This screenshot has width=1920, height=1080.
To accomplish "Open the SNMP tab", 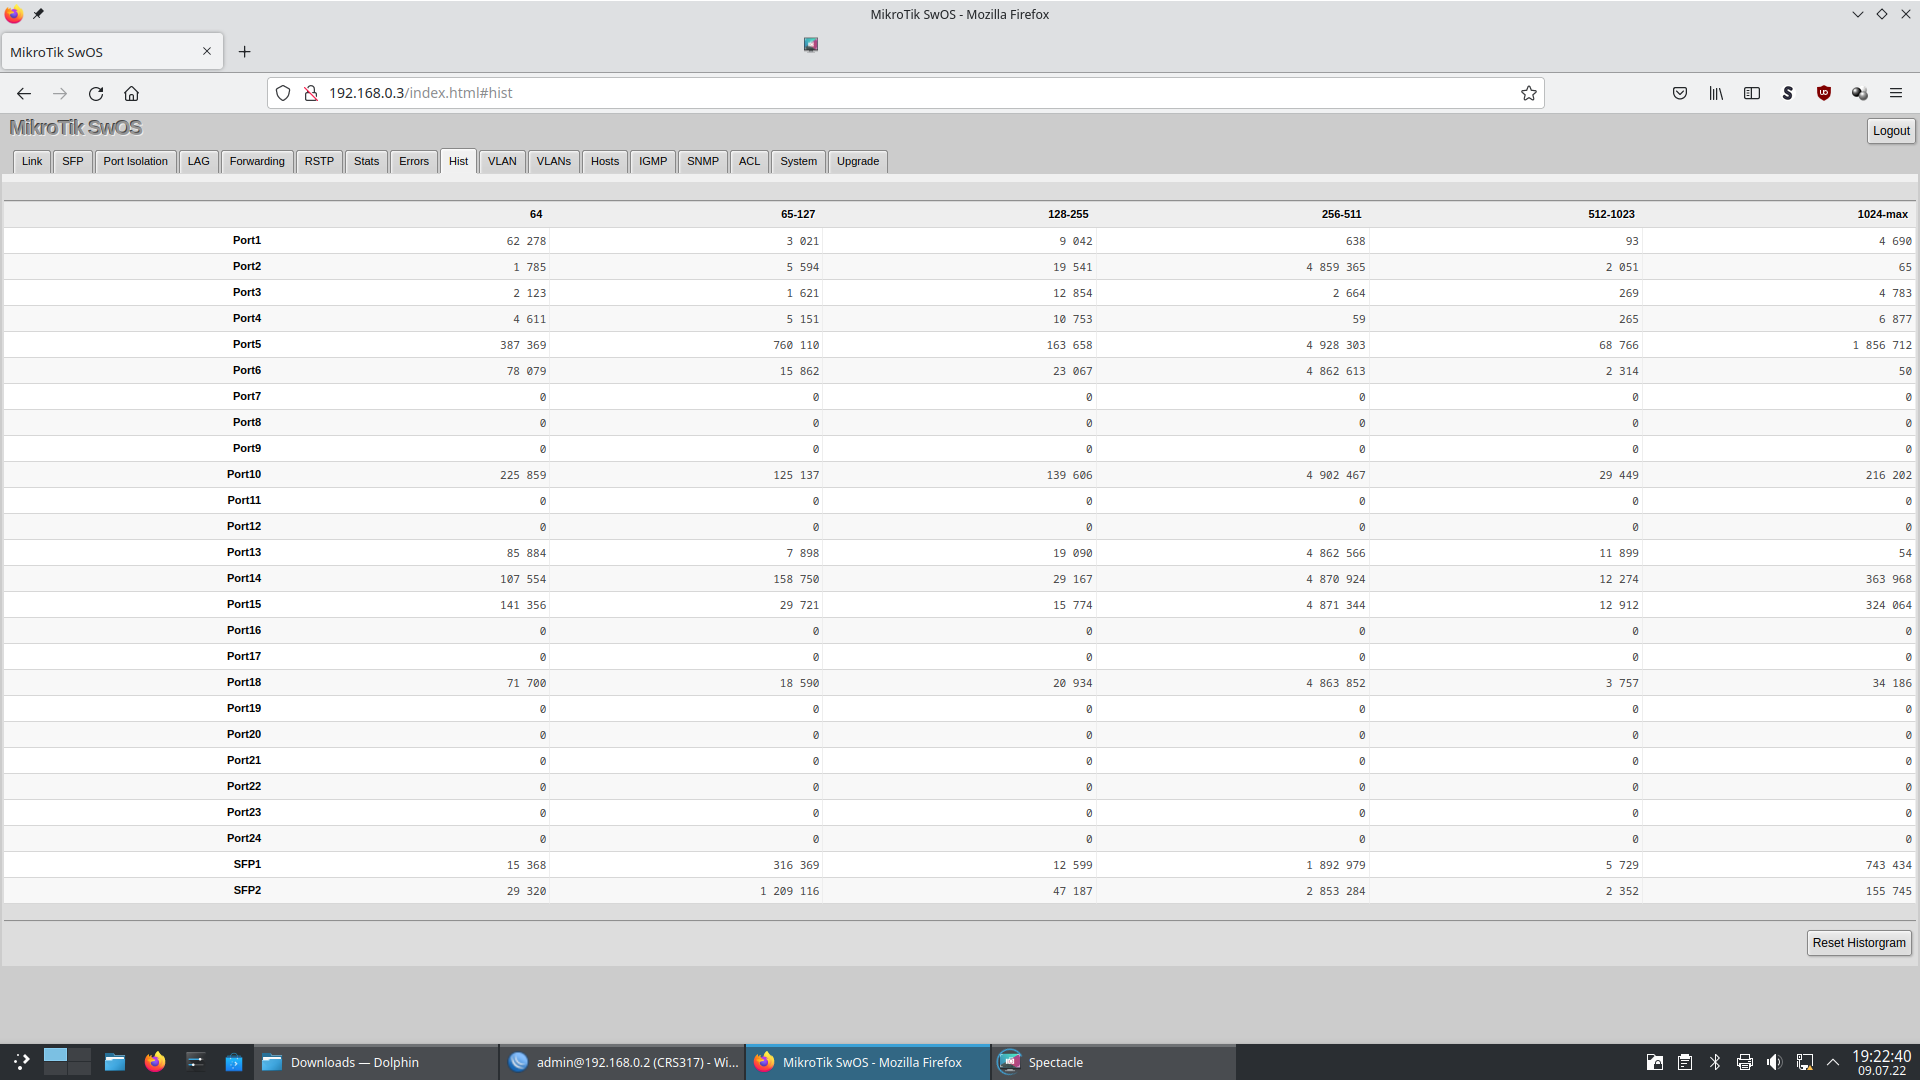I will click(702, 161).
